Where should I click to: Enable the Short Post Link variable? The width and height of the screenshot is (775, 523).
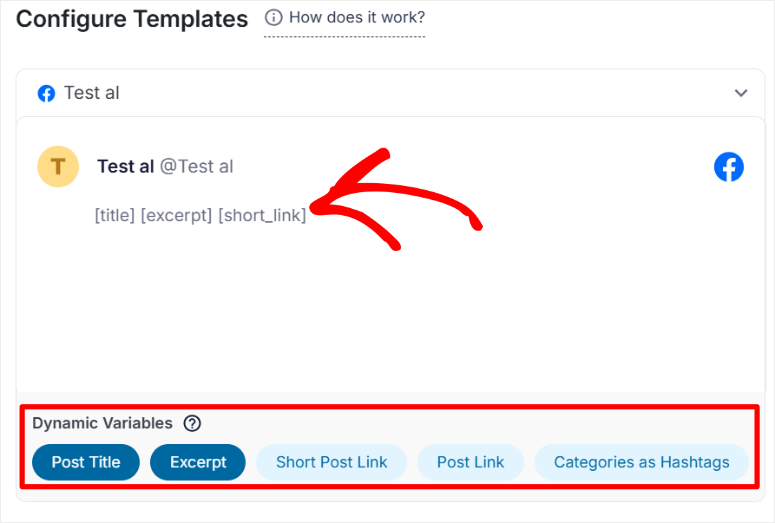331,462
